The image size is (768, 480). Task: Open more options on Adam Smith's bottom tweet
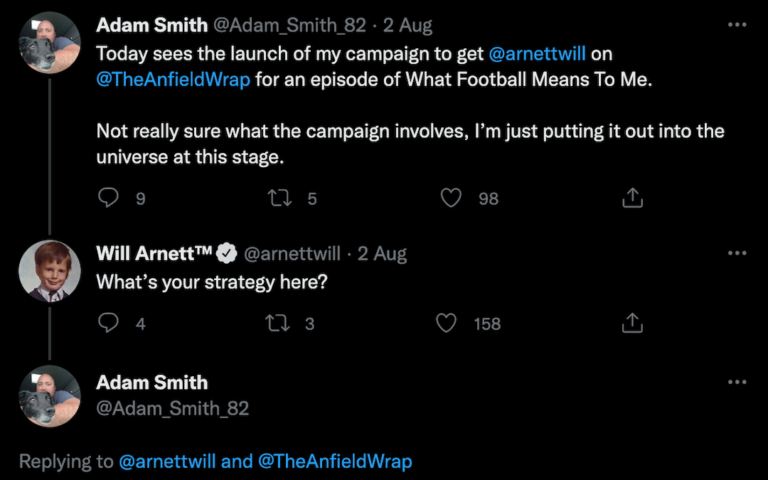737,382
